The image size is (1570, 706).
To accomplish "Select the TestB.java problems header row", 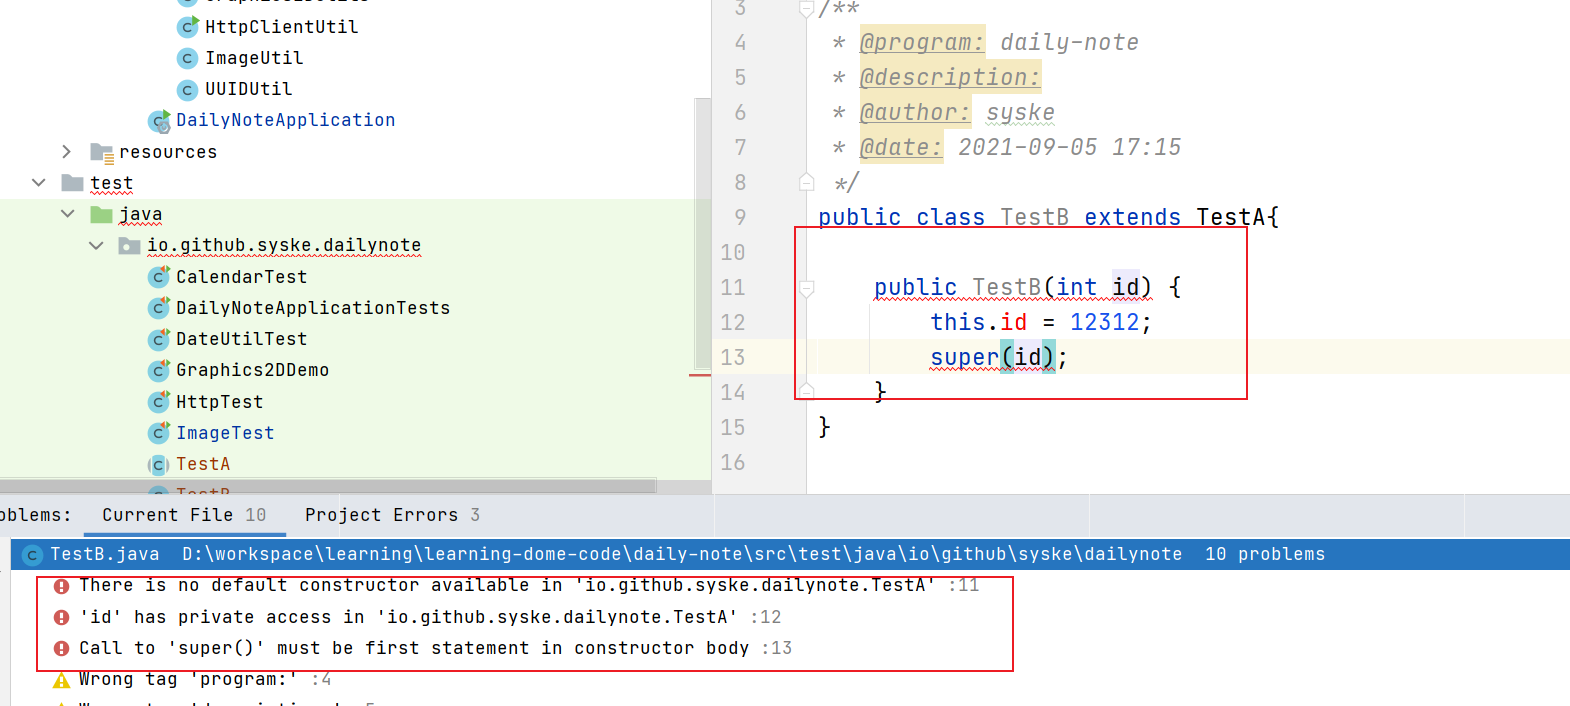I will tap(790, 554).
